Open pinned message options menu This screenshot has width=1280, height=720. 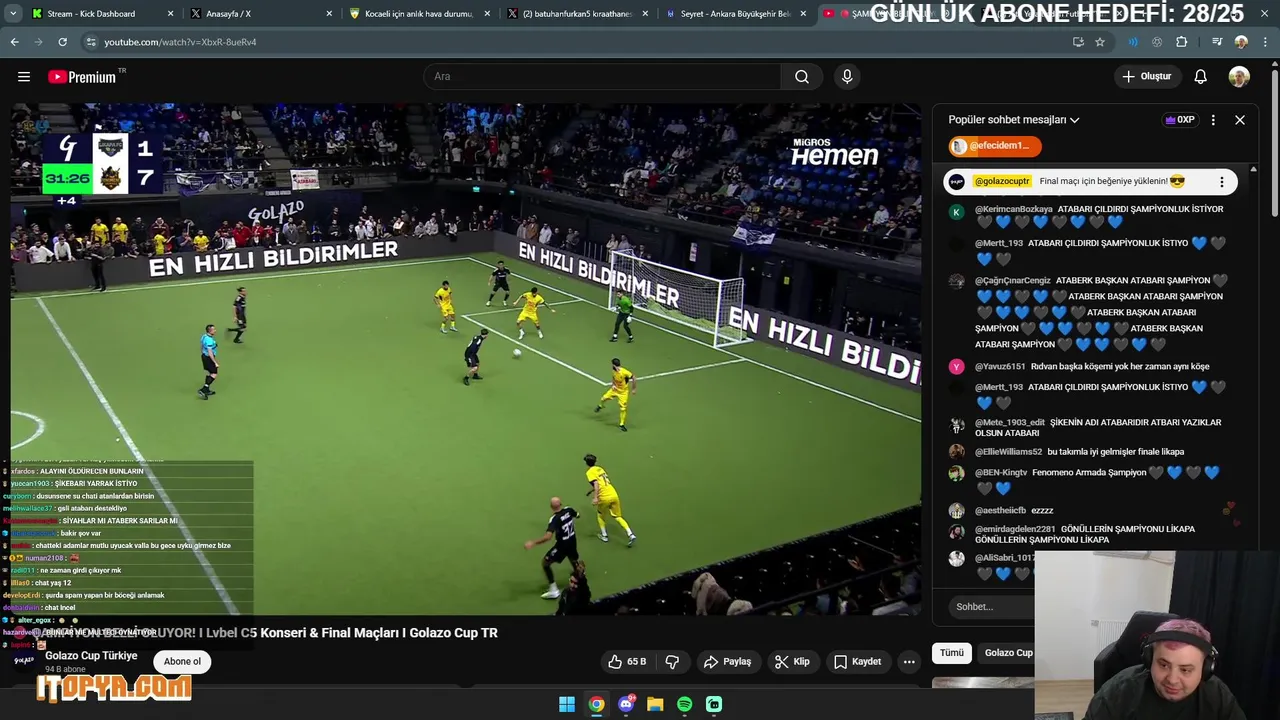click(x=1221, y=182)
